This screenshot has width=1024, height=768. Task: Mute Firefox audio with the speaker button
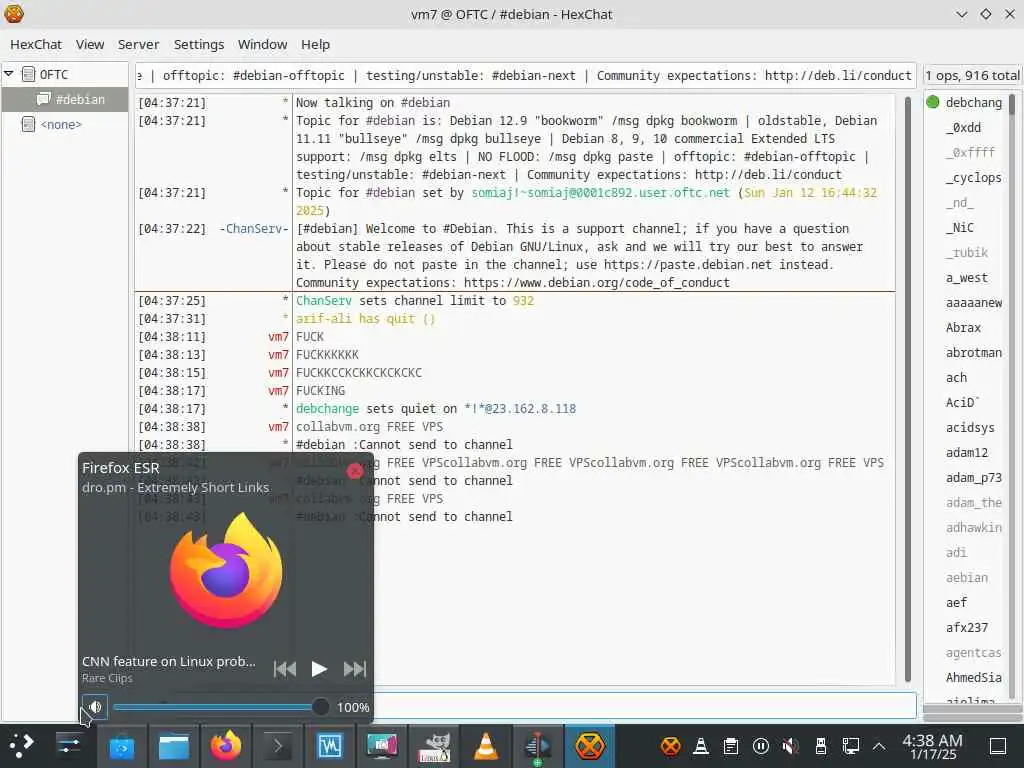point(95,707)
